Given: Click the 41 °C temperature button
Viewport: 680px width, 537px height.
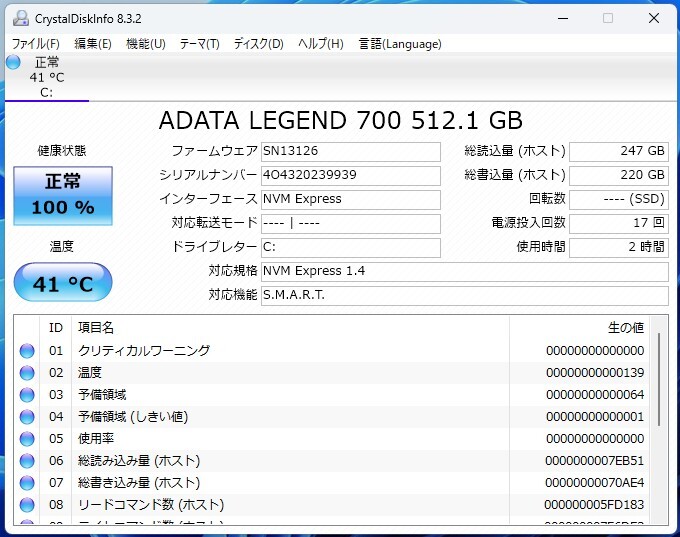Looking at the screenshot, I should point(63,282).
